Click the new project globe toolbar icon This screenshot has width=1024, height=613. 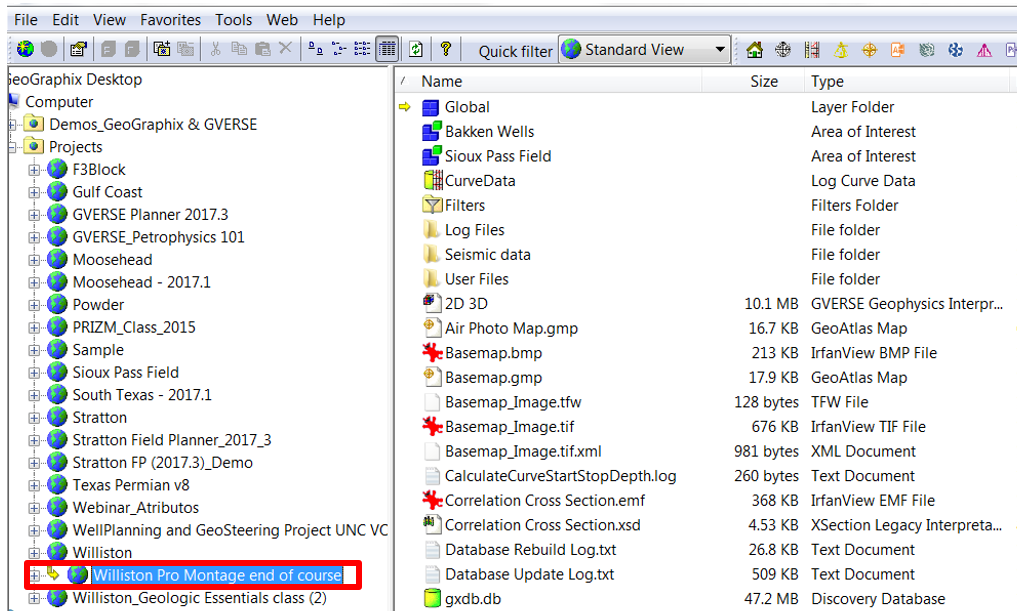pyautogui.click(x=25, y=49)
